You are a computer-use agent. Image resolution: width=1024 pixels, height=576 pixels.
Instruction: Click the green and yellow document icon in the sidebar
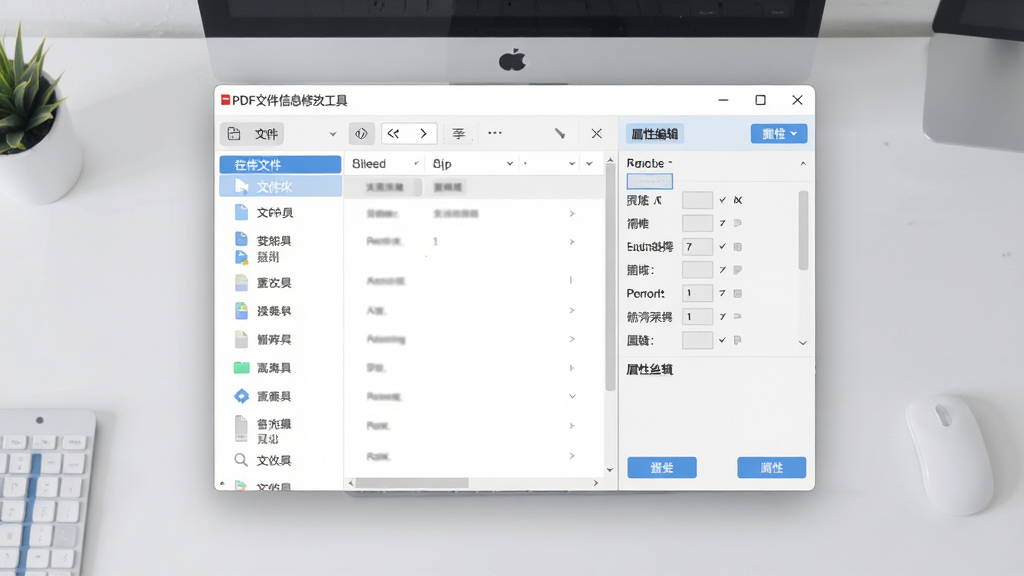pos(242,311)
